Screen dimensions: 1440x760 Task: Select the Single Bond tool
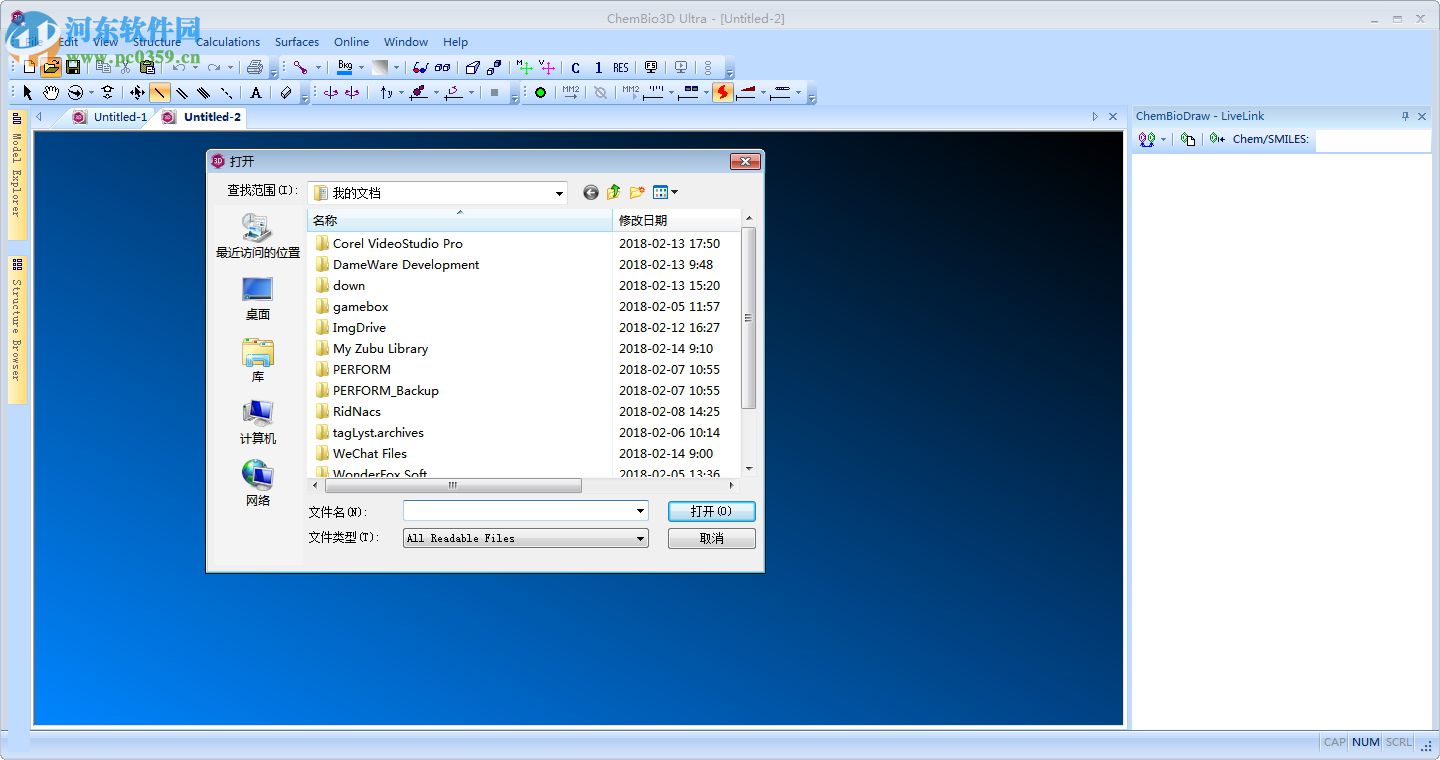(x=160, y=93)
